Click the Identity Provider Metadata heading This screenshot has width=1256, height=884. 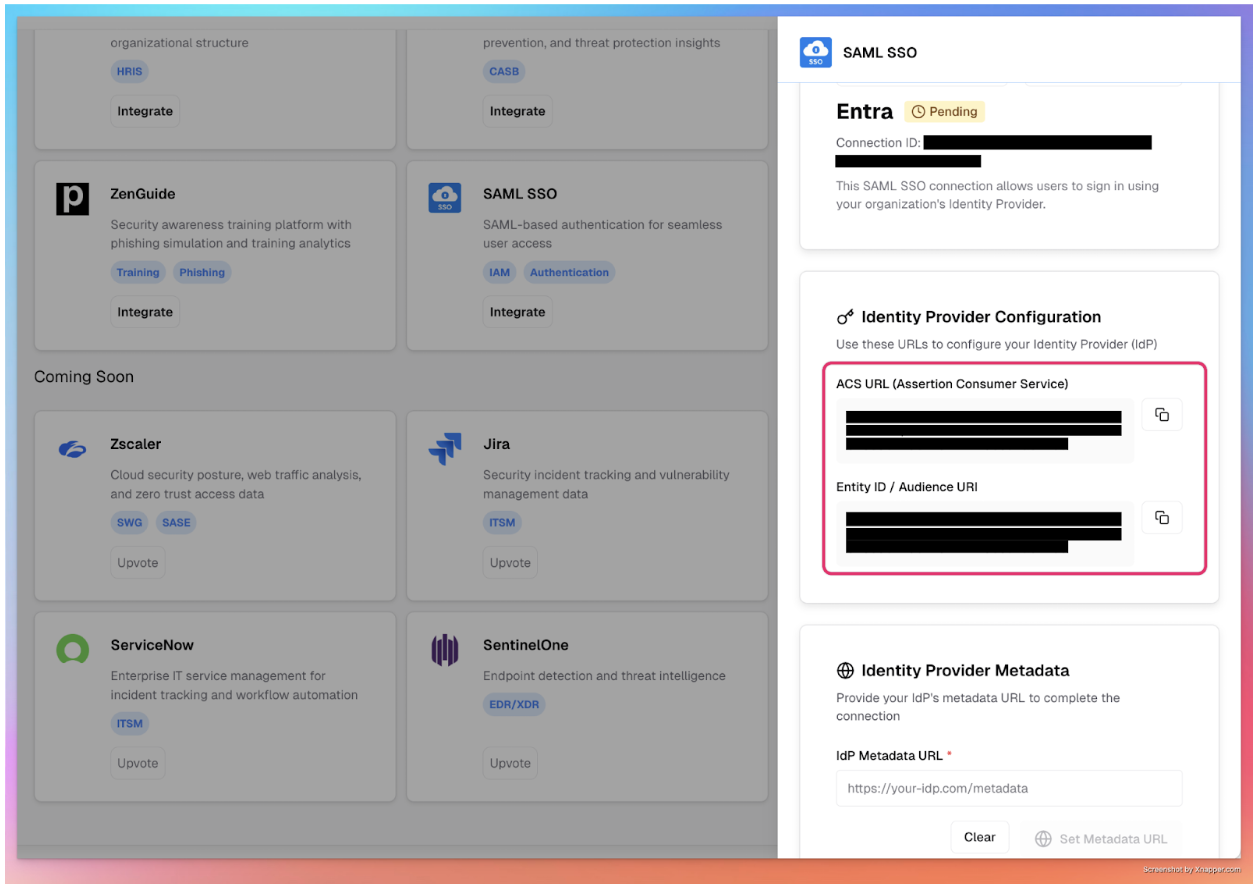click(965, 670)
